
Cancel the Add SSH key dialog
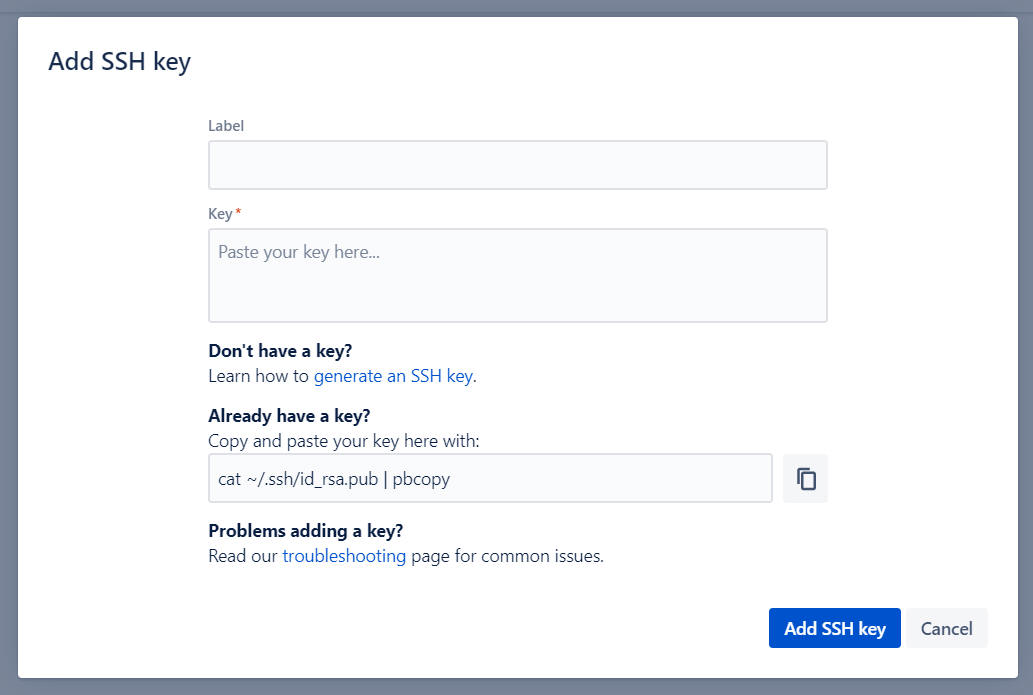(x=946, y=628)
